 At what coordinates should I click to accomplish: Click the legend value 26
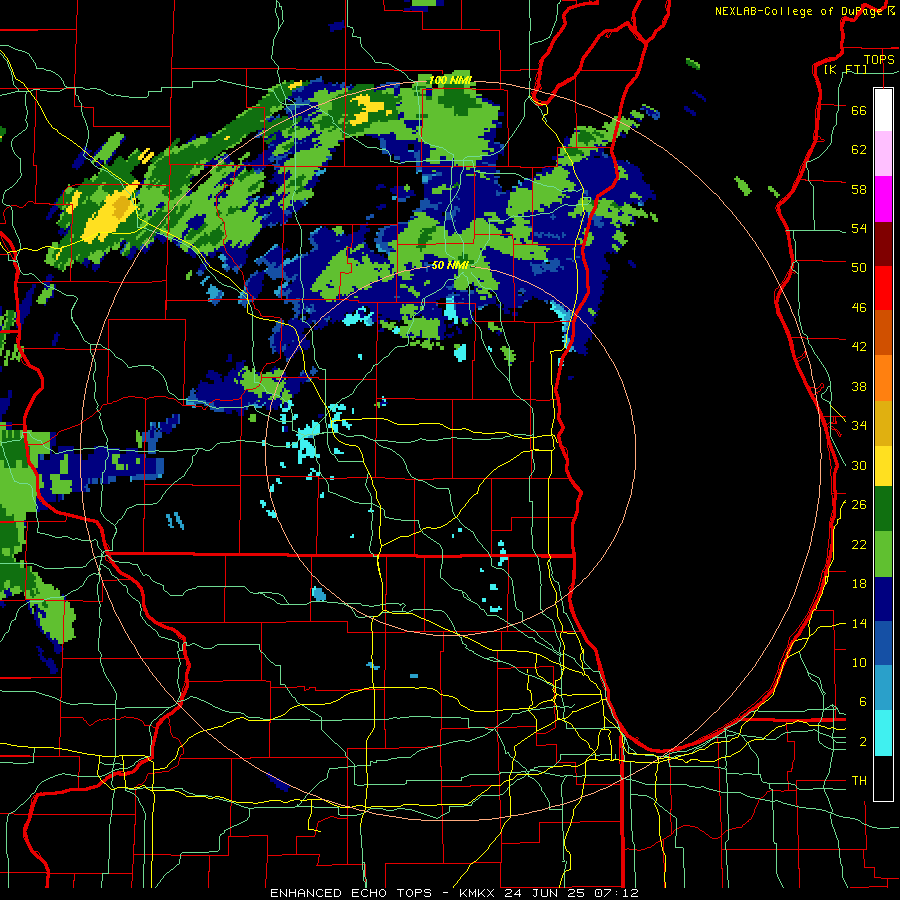[859, 505]
